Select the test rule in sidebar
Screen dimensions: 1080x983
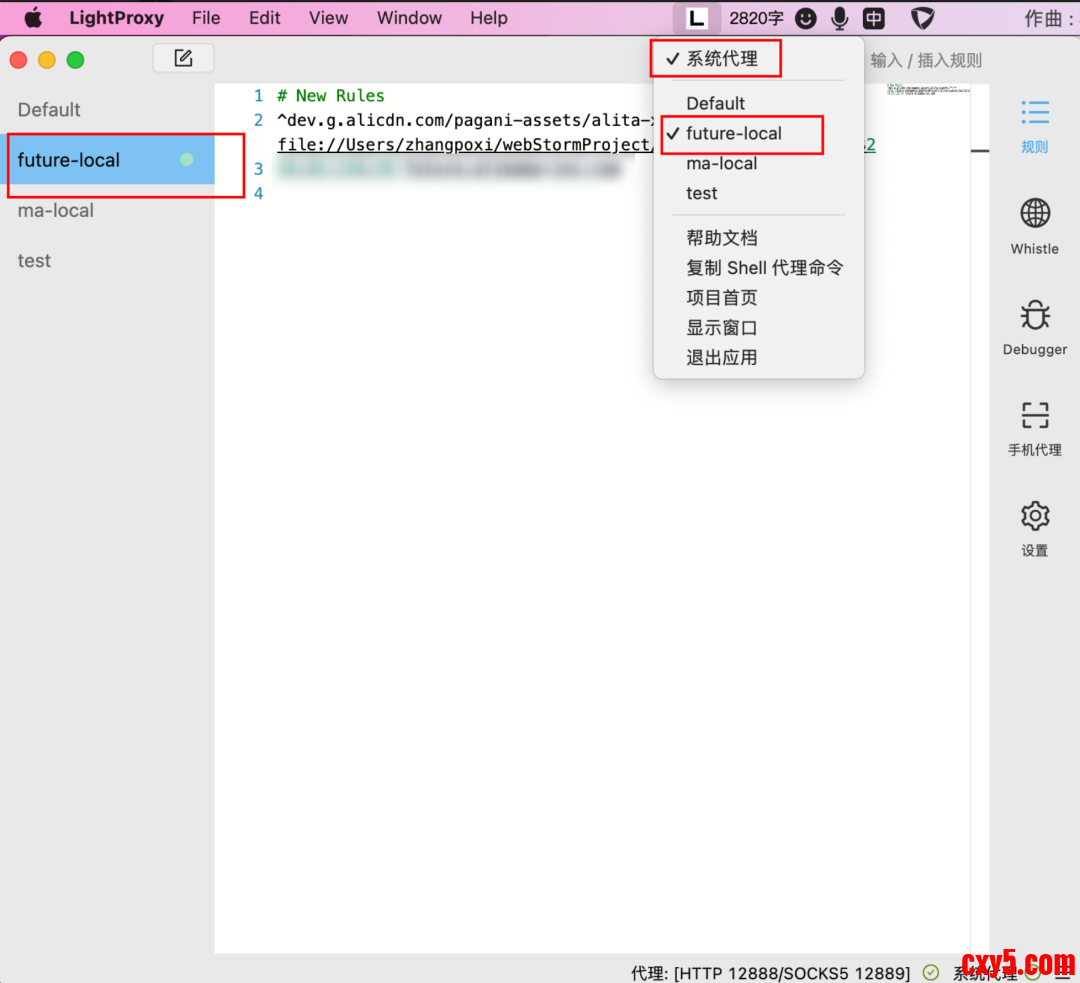34,261
